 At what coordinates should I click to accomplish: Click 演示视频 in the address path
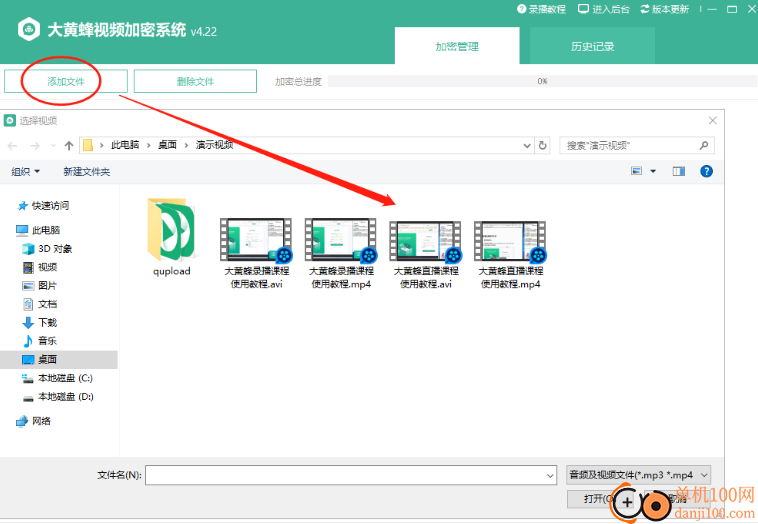tap(215, 145)
